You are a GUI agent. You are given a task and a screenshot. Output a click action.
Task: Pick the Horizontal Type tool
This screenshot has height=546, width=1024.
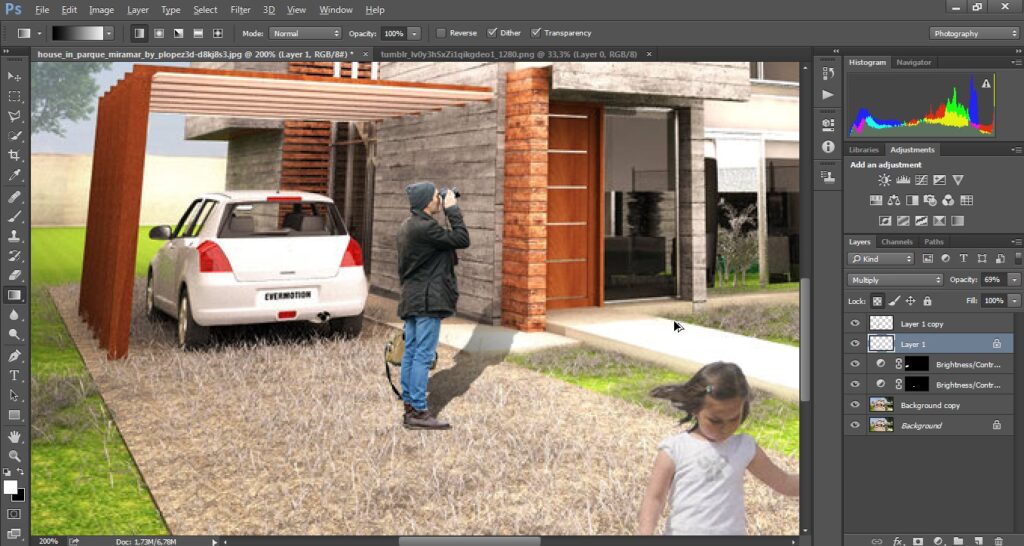click(x=14, y=375)
